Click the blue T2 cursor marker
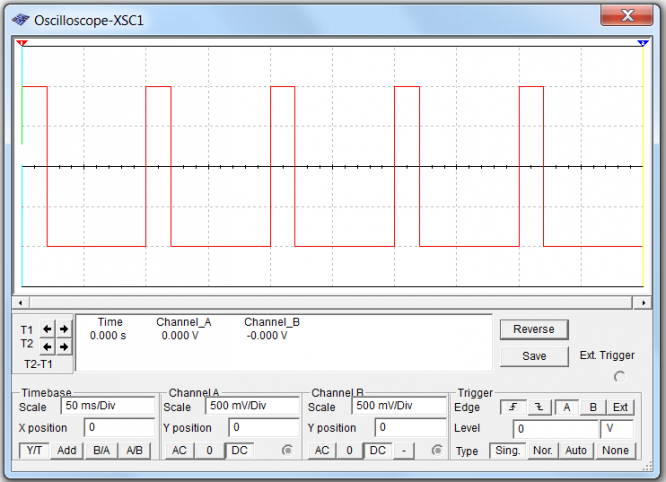 pos(643,43)
